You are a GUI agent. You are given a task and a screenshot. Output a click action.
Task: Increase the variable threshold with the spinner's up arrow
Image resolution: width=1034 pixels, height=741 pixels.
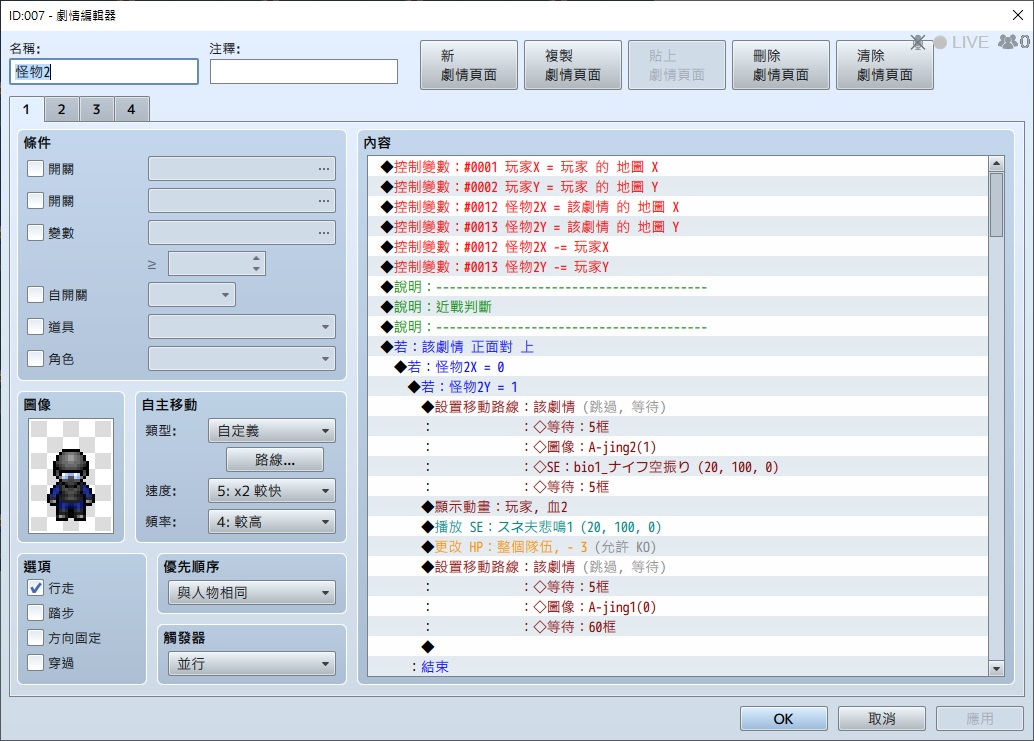click(x=256, y=258)
